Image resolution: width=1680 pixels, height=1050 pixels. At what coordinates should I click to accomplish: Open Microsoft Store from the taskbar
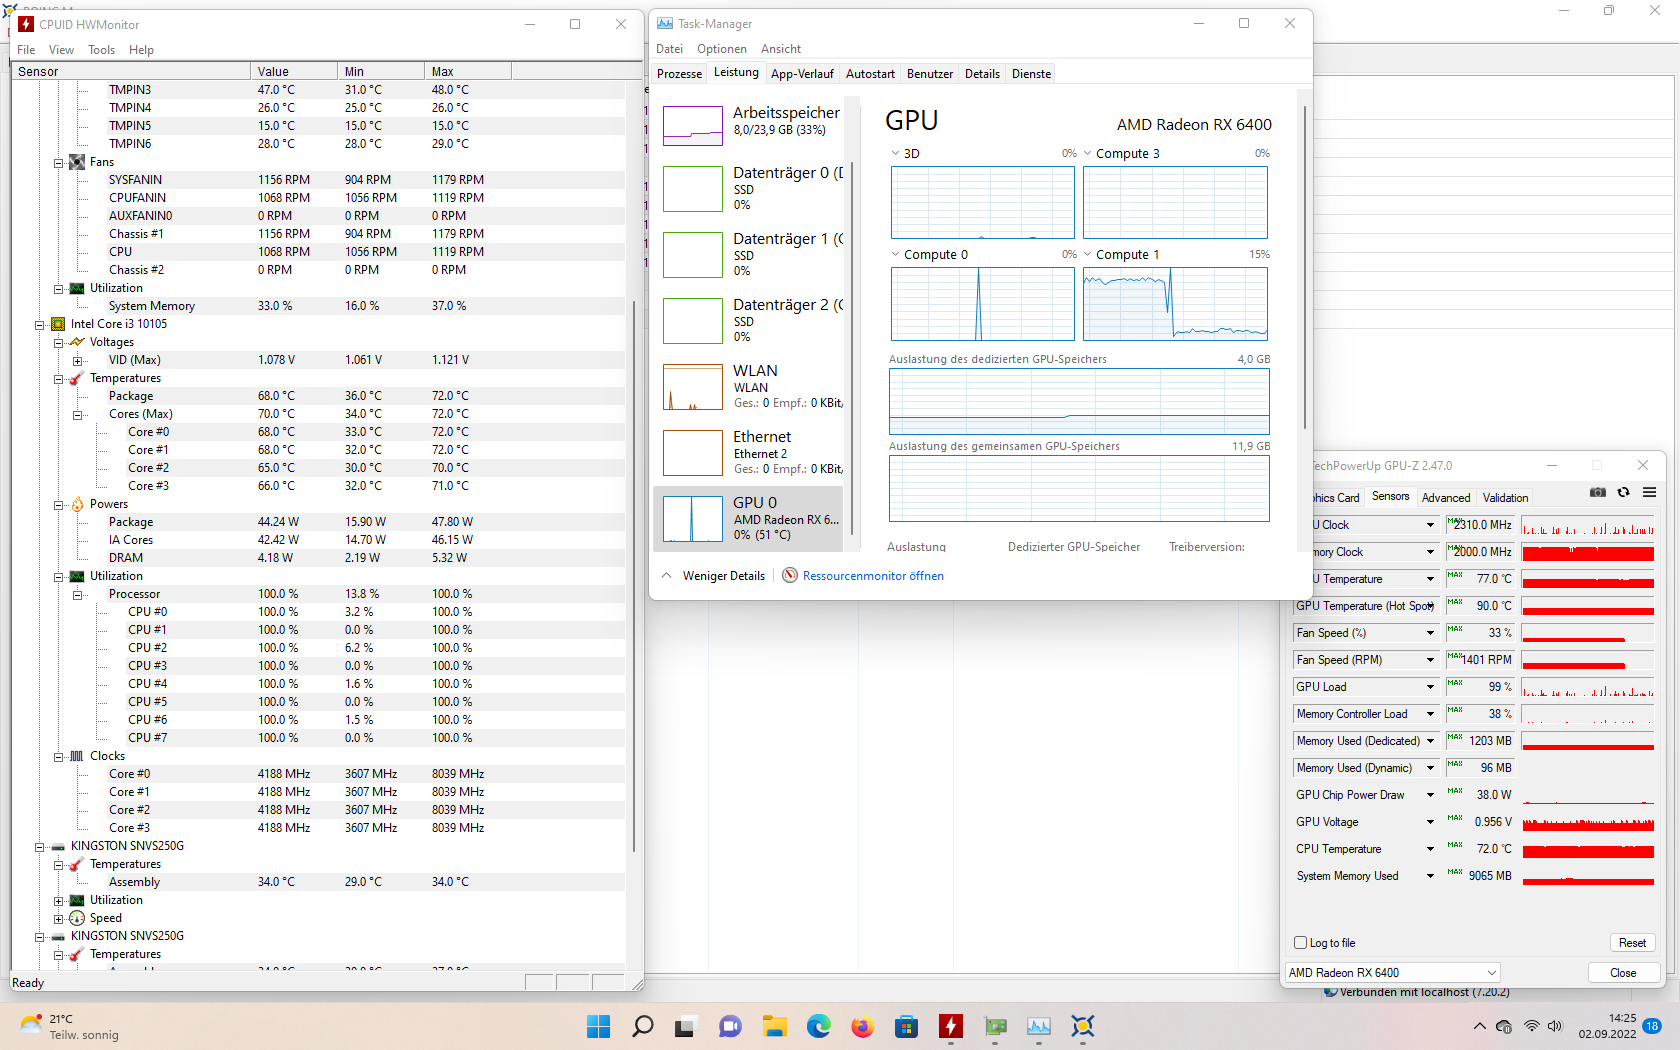tap(907, 1026)
